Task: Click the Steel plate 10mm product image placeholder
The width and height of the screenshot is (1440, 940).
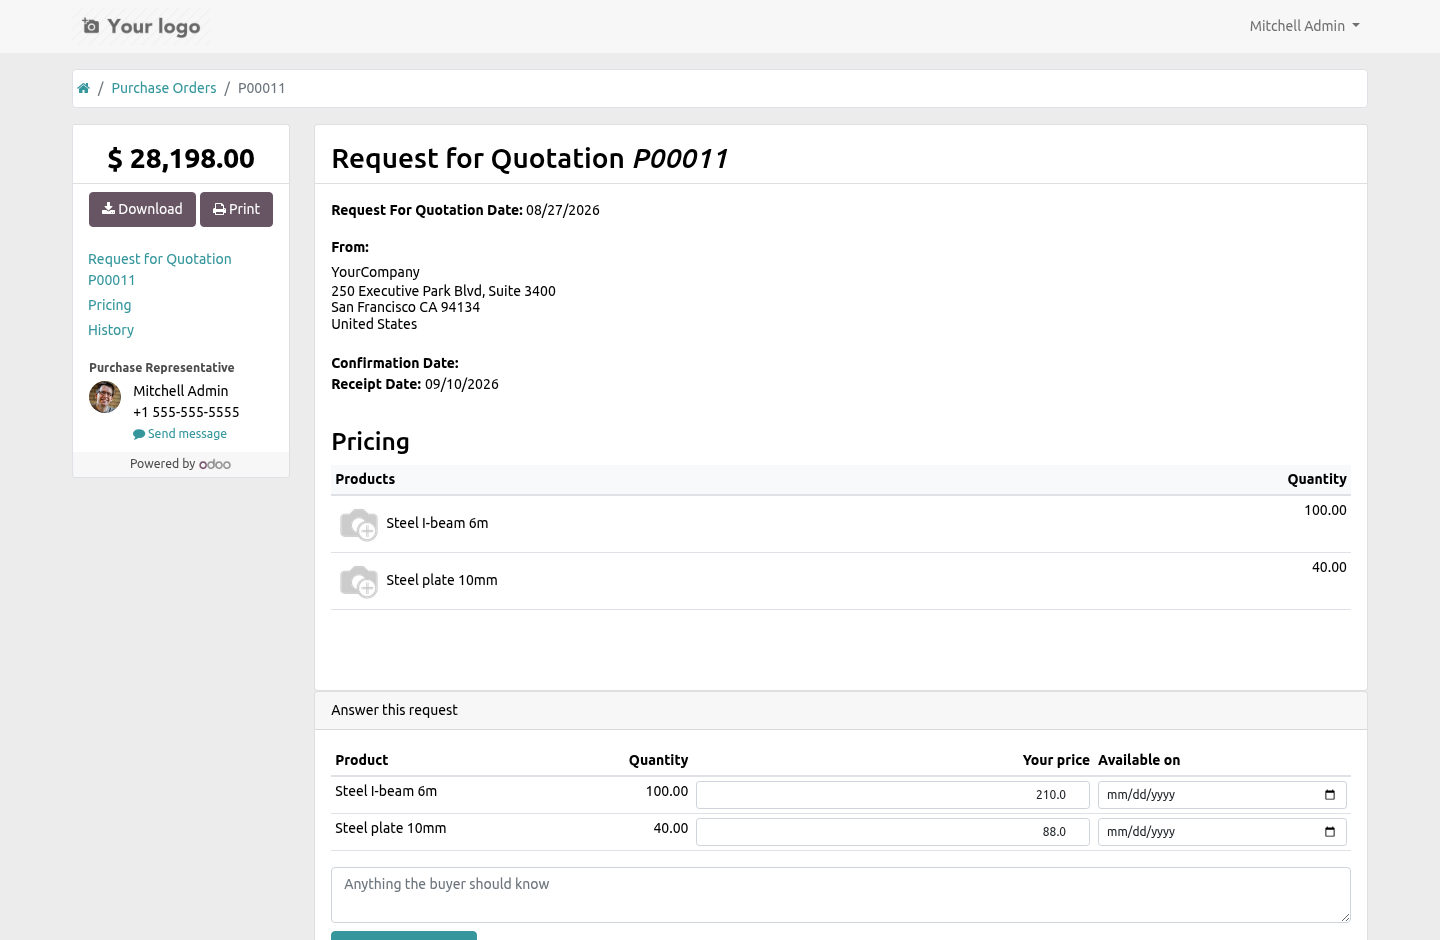Action: 359,581
